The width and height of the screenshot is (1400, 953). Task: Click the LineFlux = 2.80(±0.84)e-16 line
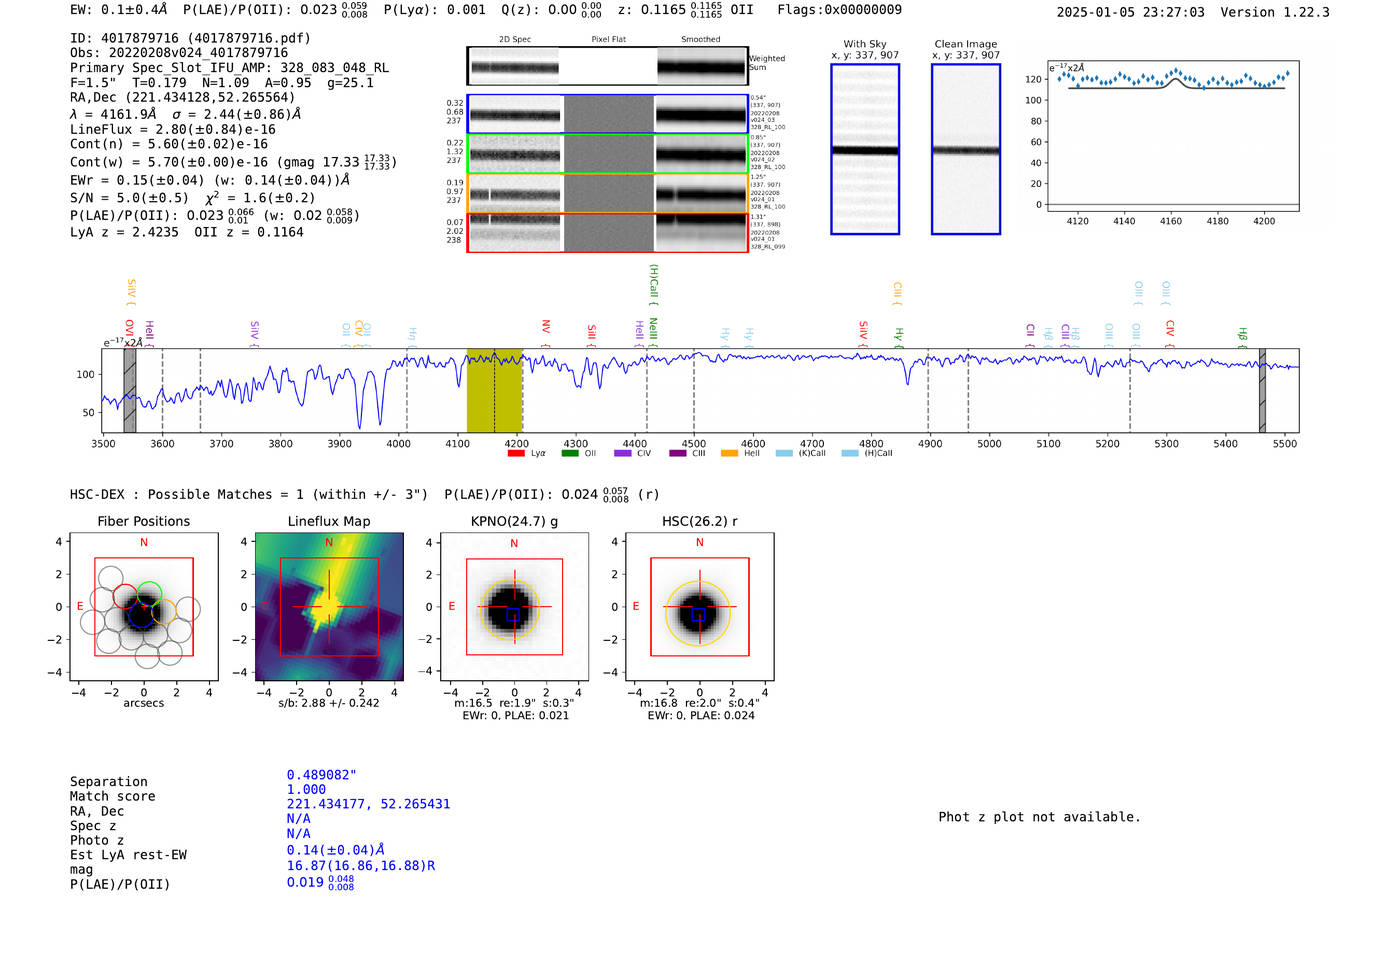172,129
